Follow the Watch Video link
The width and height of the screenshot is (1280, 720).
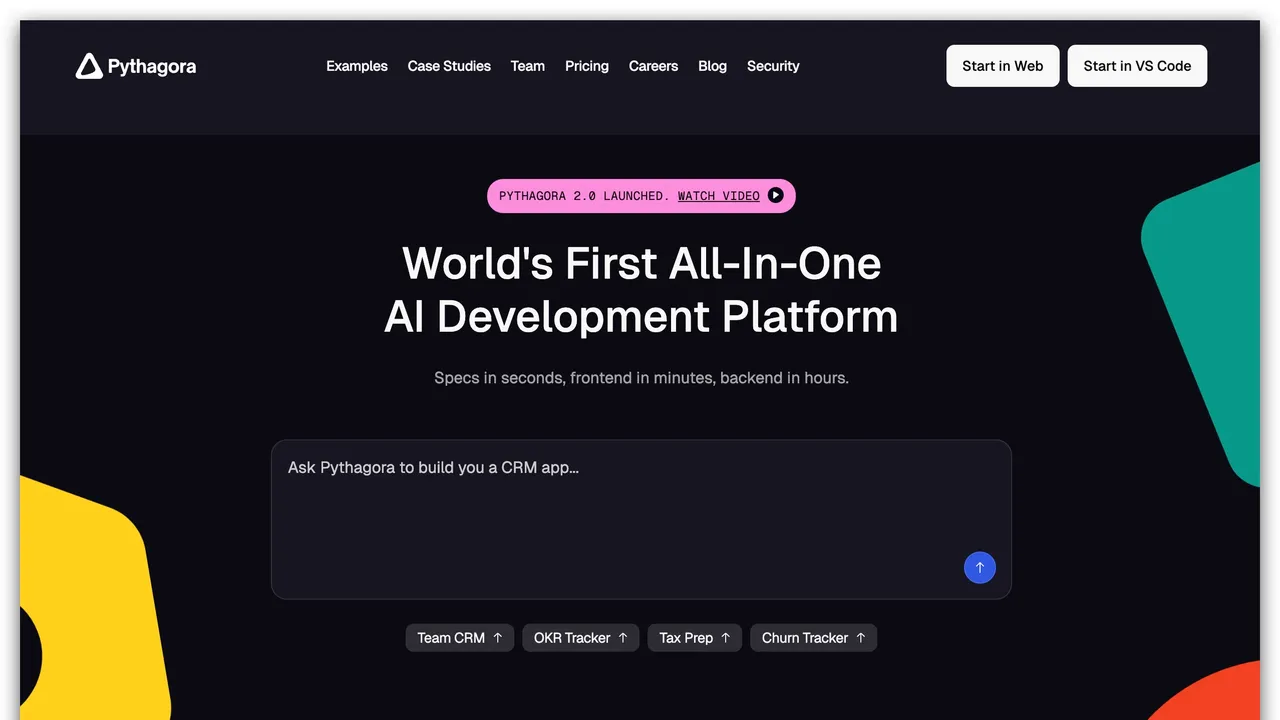[x=719, y=196]
